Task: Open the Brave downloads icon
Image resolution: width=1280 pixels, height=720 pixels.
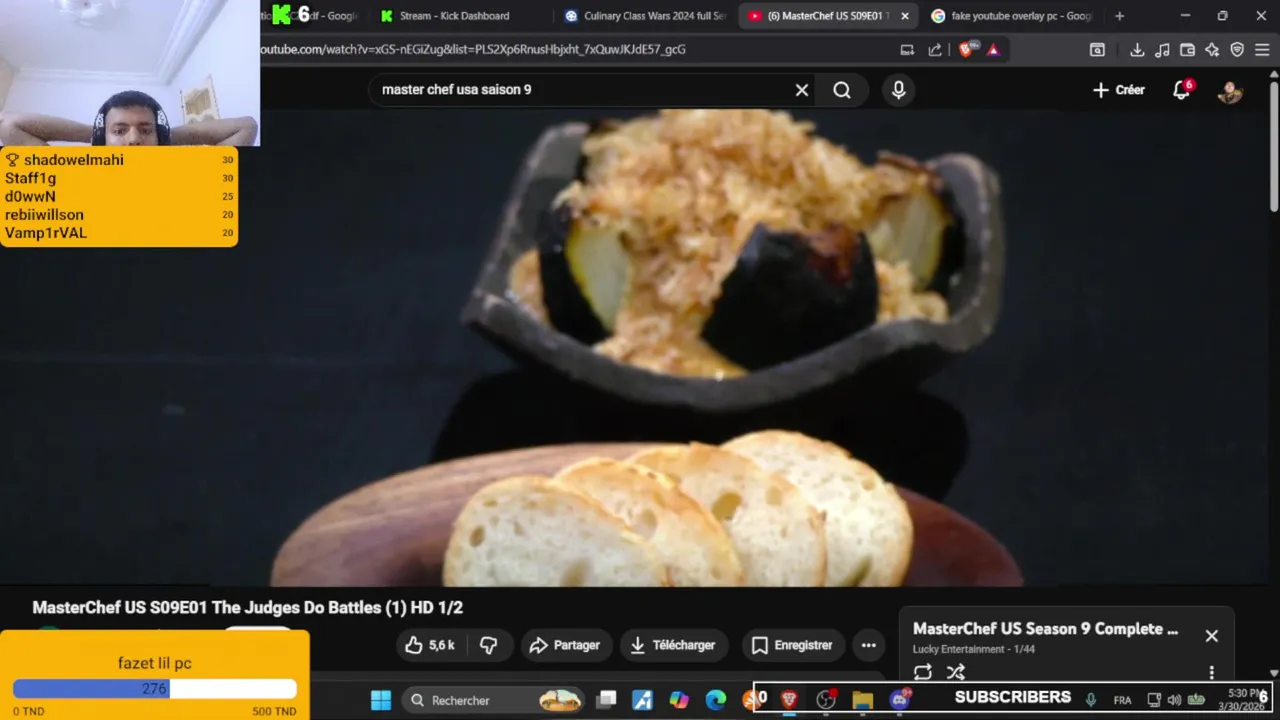Action: [x=1137, y=49]
